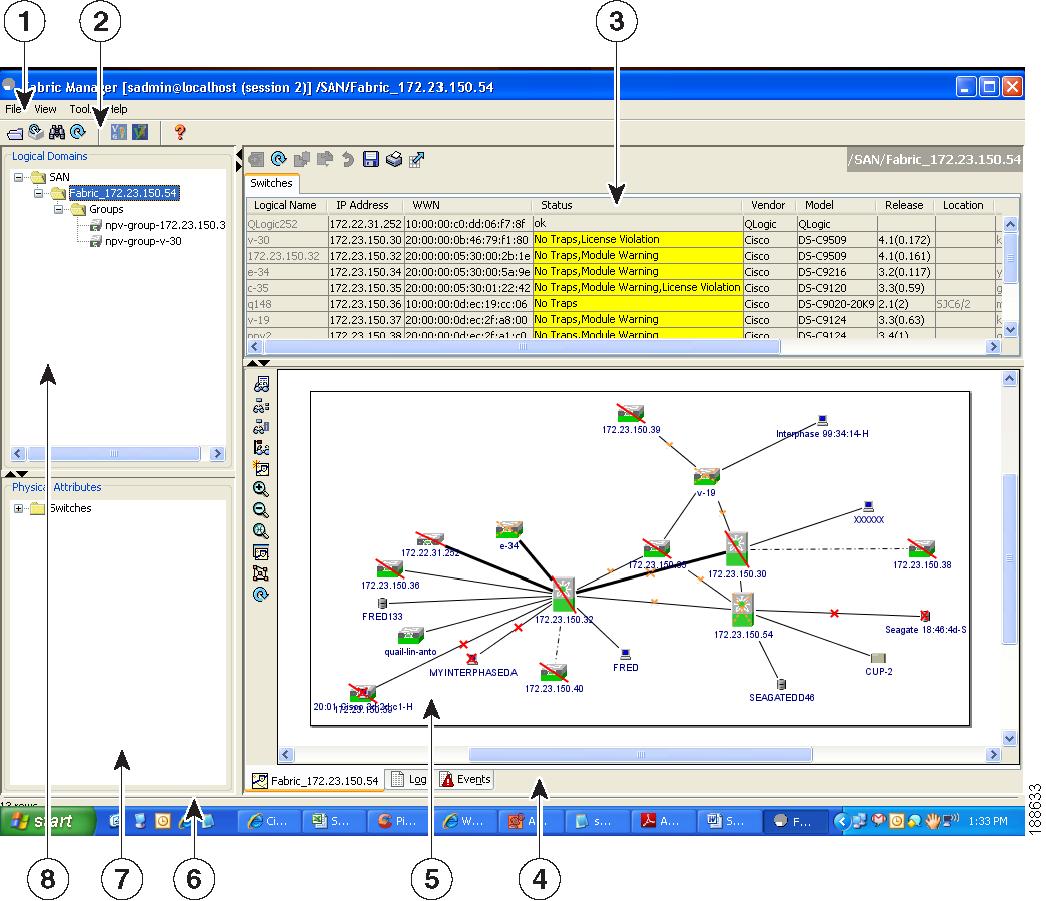
Task: Click the map horizontal scrollbar thumb
Action: tap(640, 755)
